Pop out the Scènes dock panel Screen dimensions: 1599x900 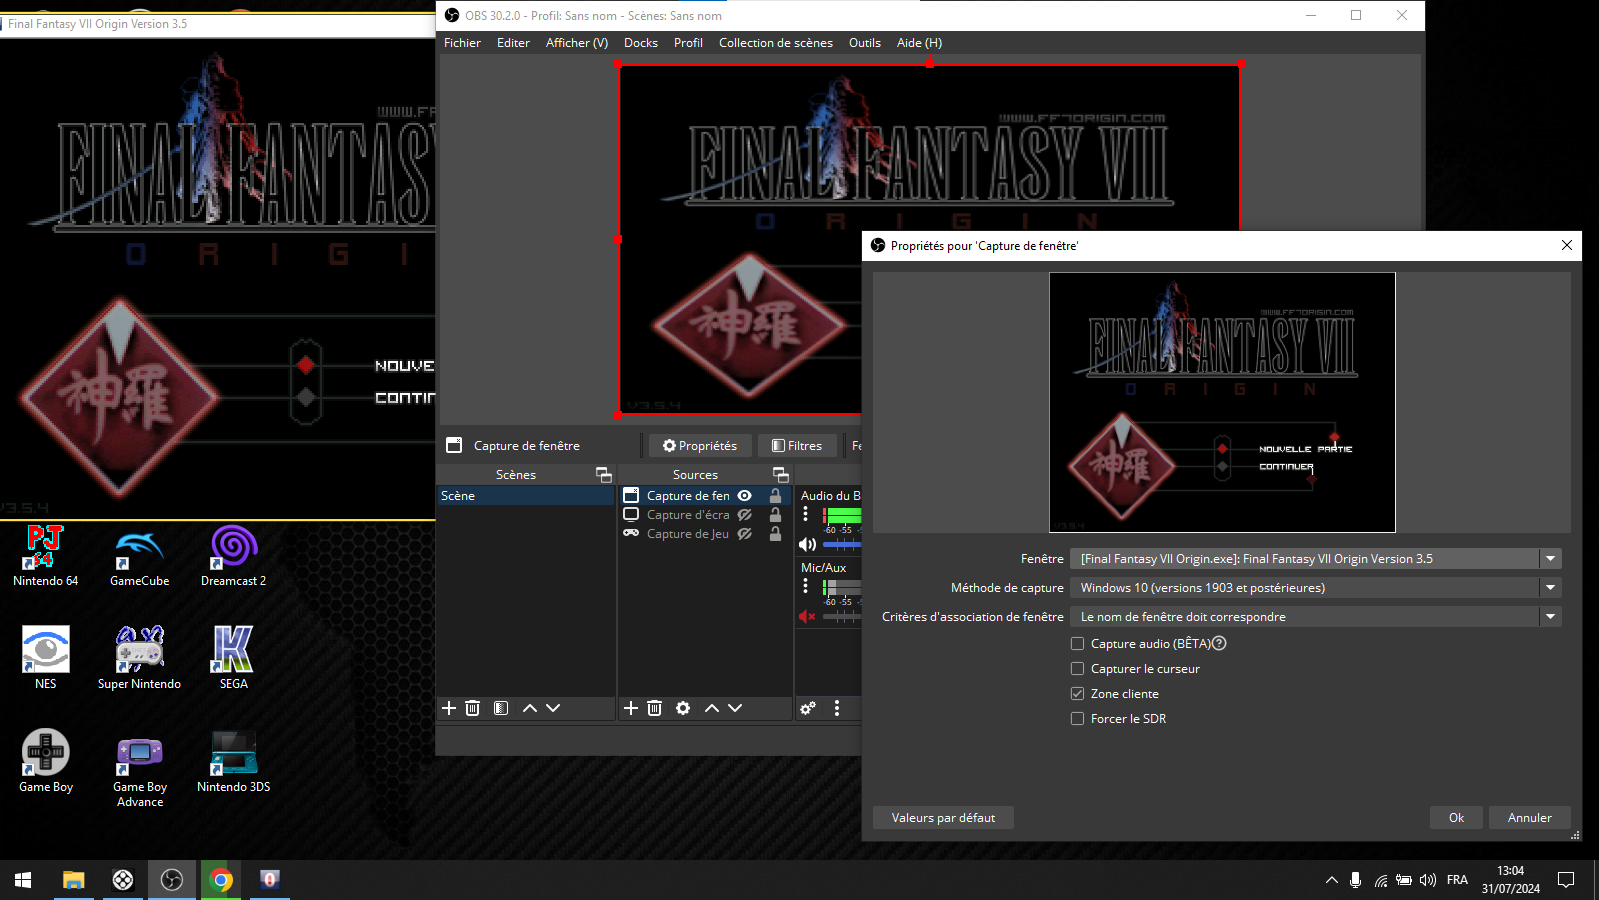coord(603,474)
